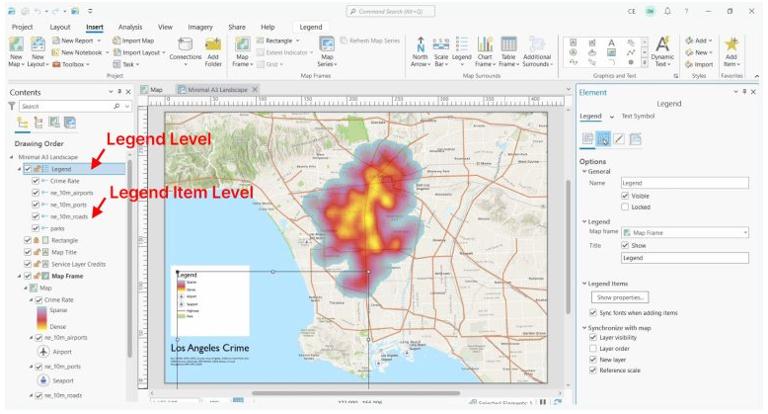The height and width of the screenshot is (414, 768).
Task: Click the legend Name input field
Action: point(685,183)
